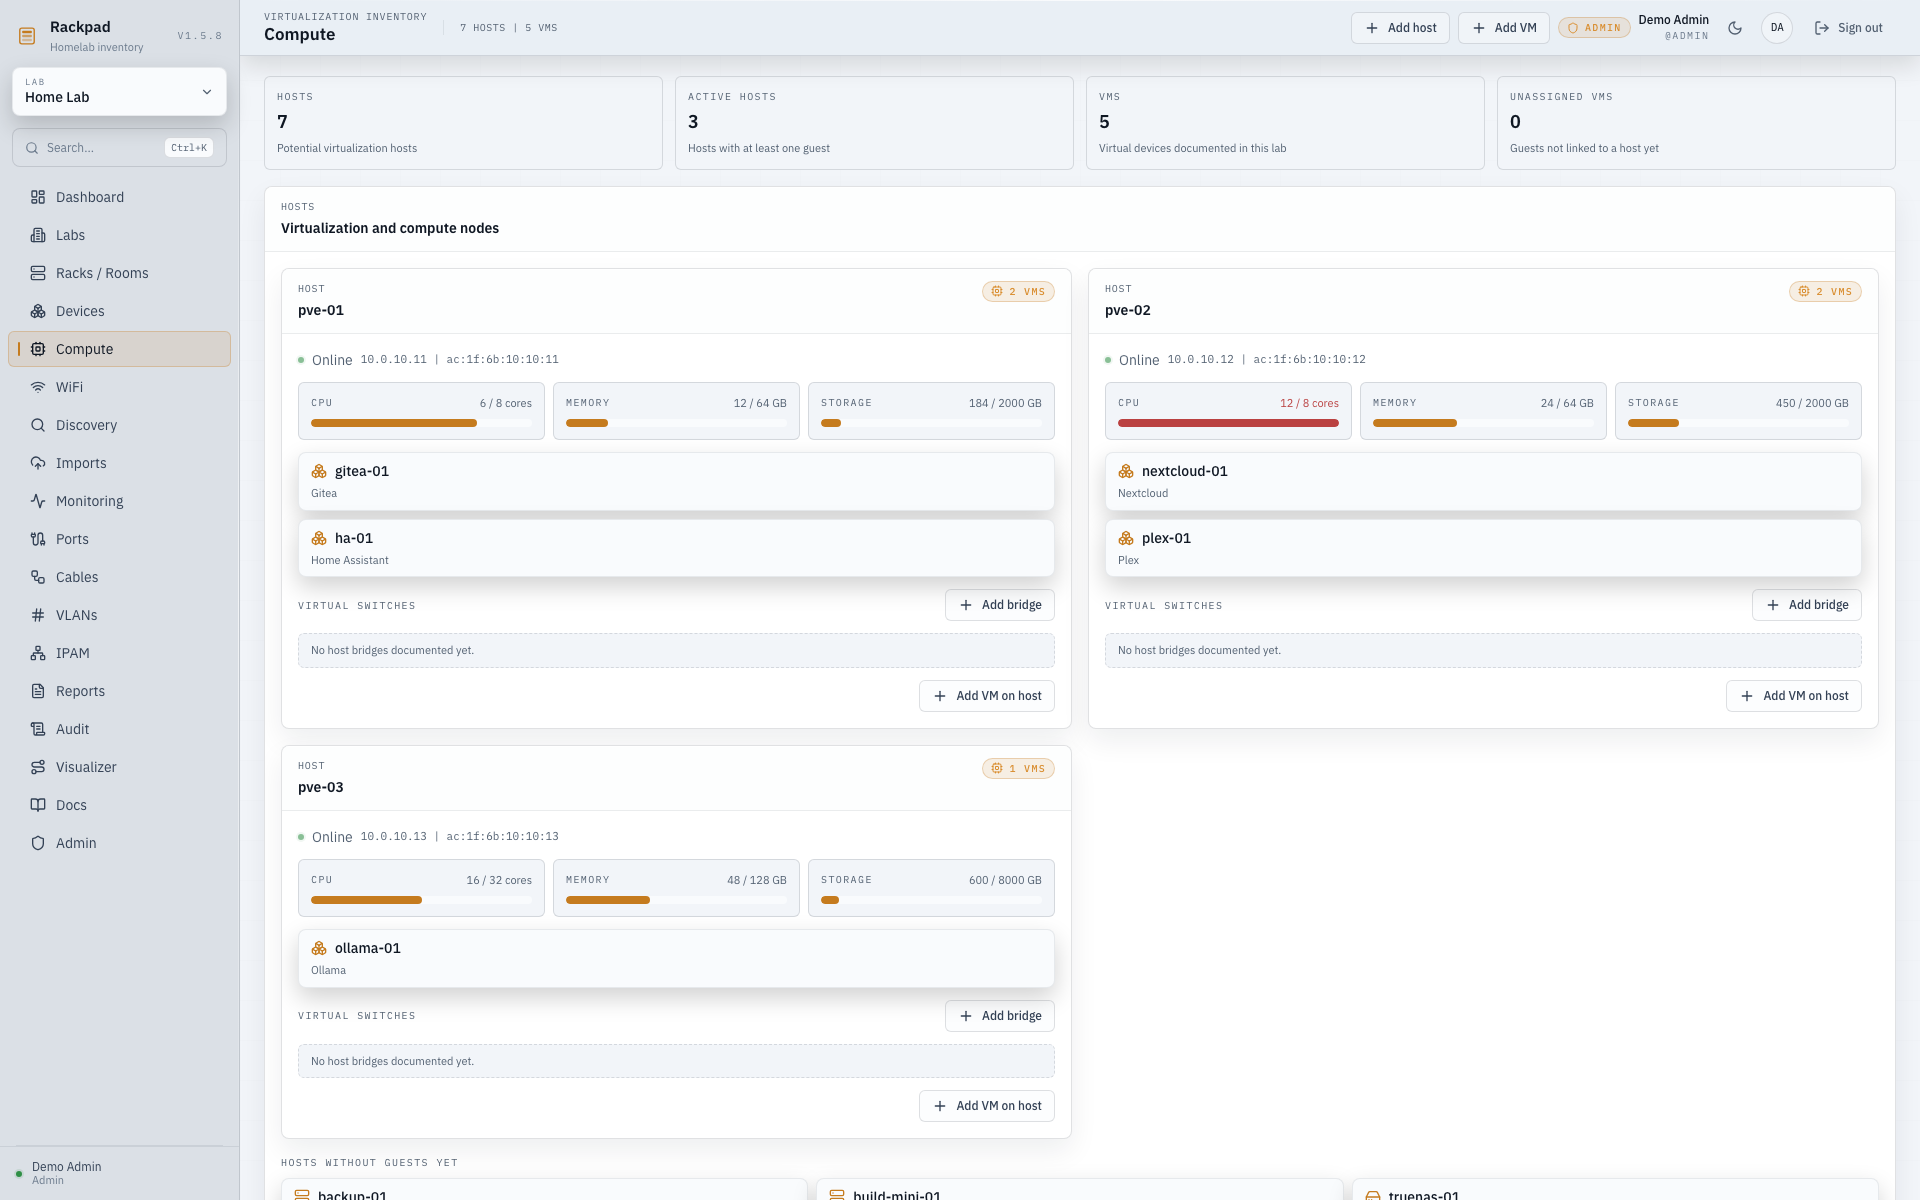Click the pve-01 host name
Screen dimensions: 1920x1200
coord(321,310)
